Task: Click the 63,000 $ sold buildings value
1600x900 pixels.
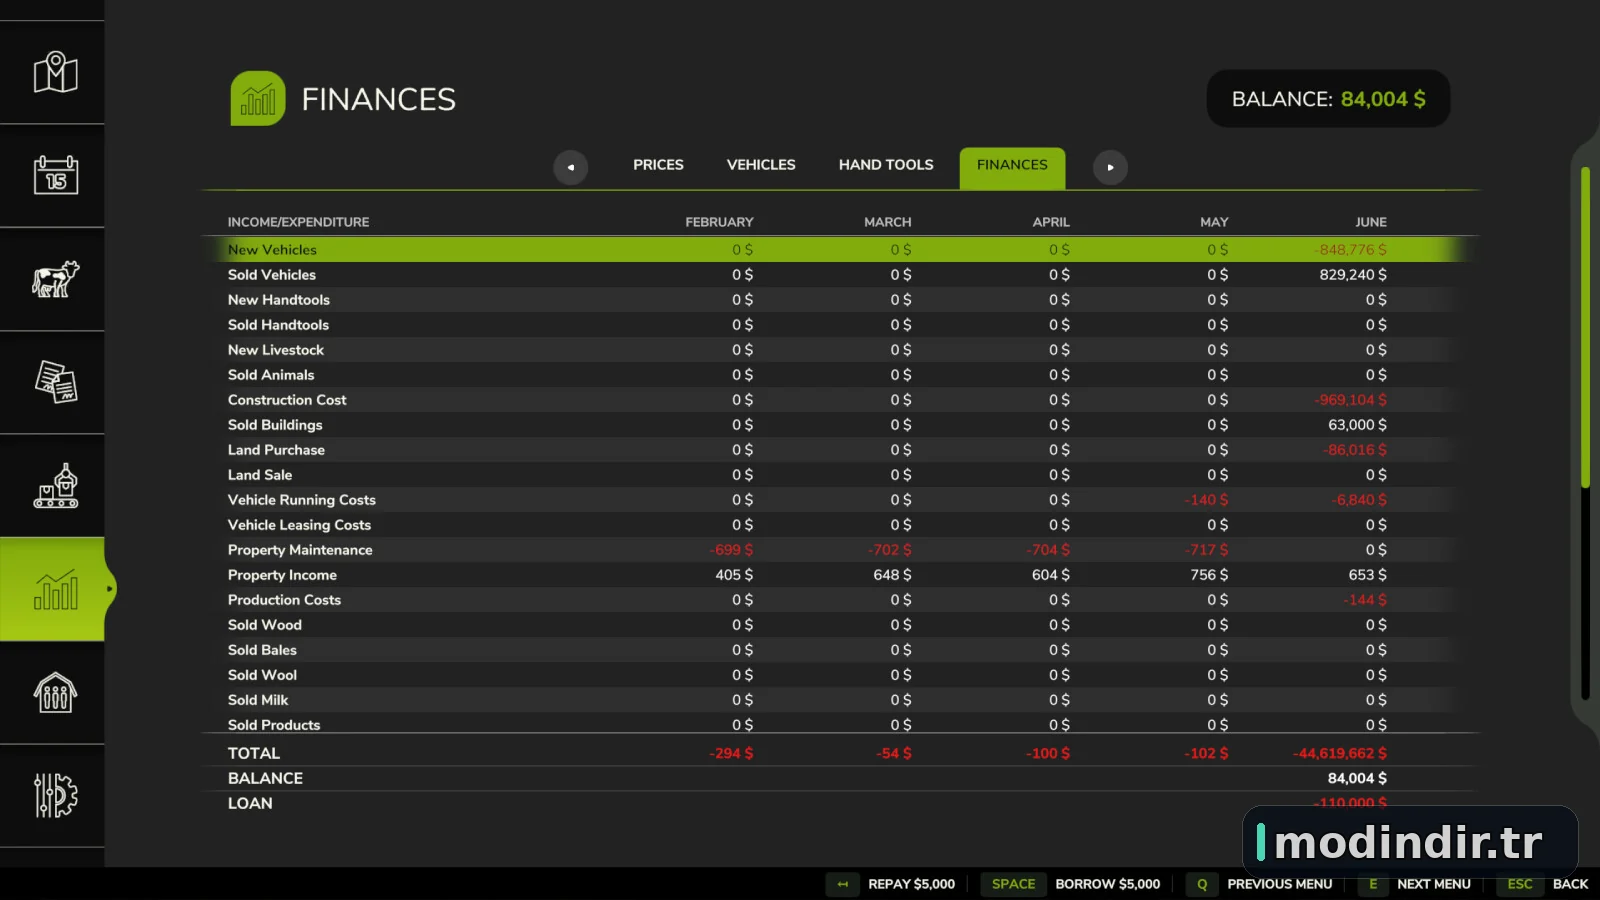Action: click(1357, 425)
